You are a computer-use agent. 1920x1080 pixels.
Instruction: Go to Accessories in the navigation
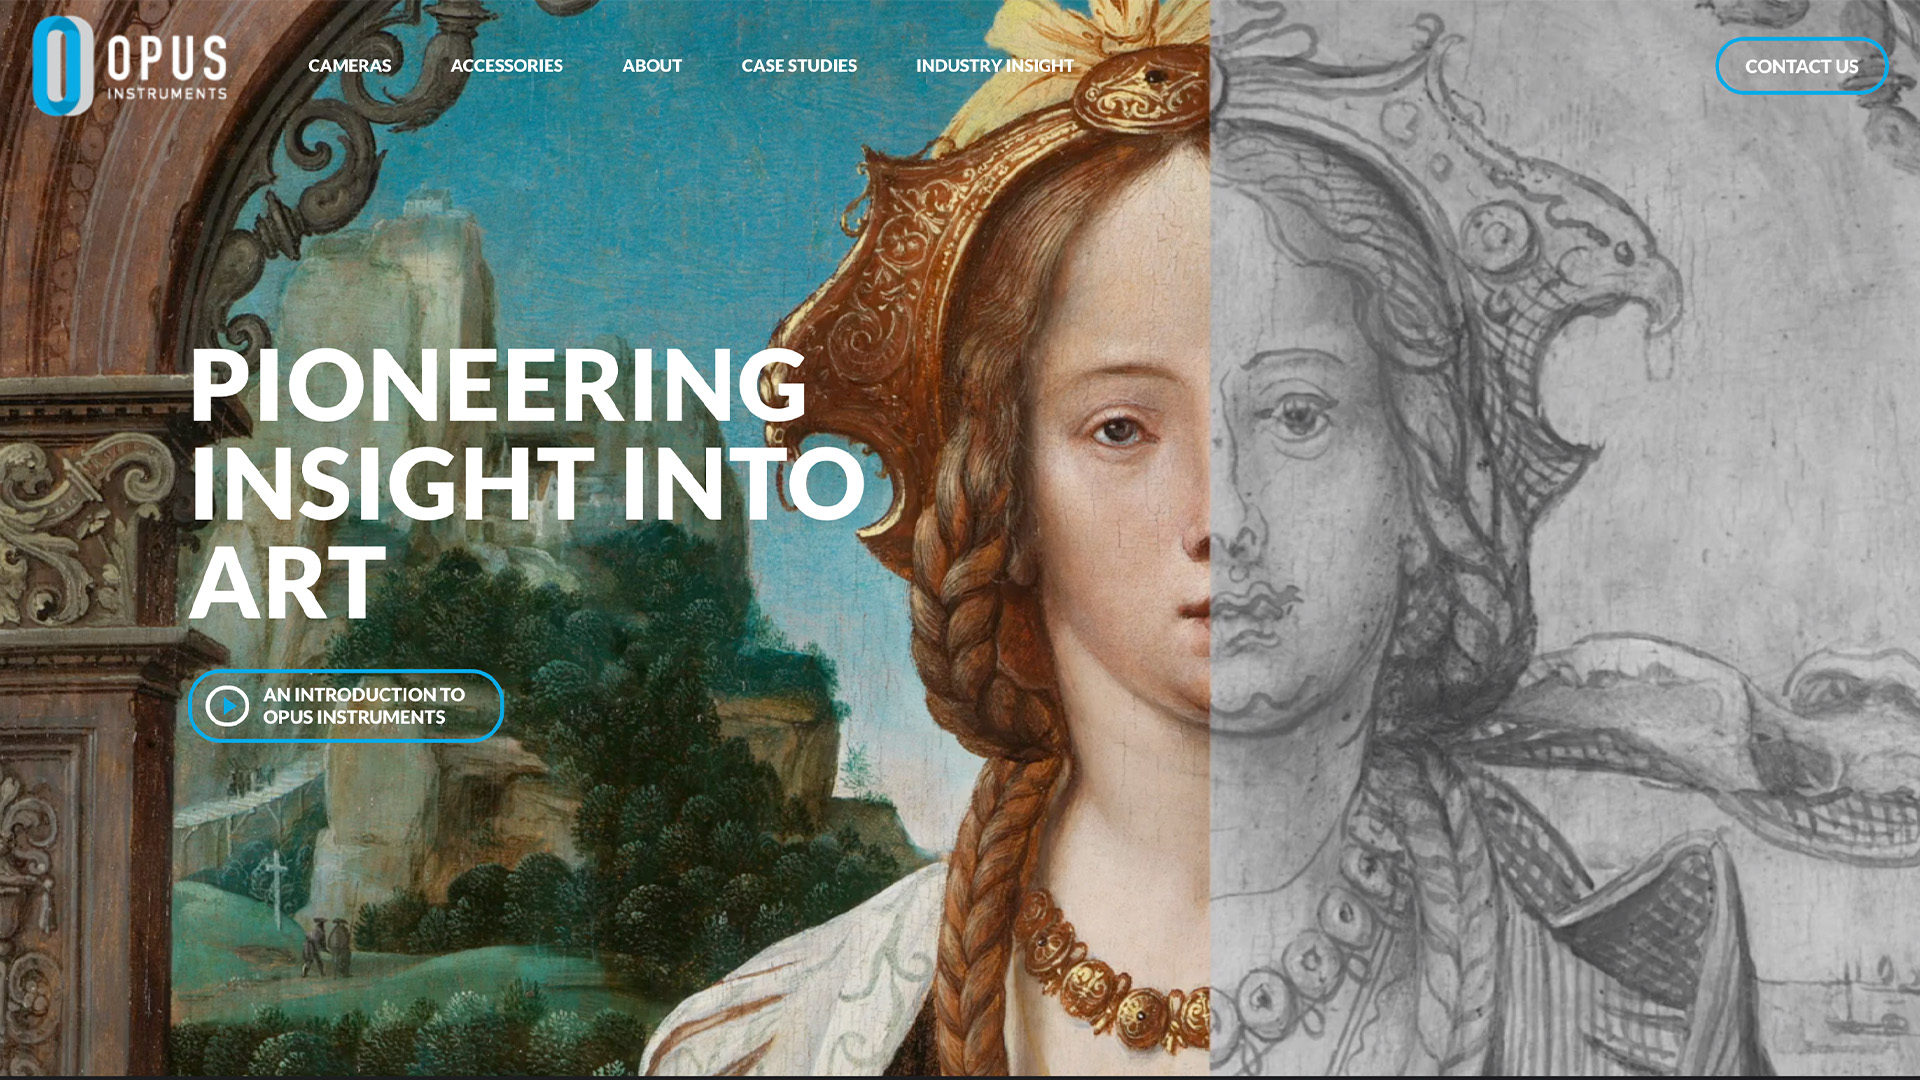click(x=506, y=66)
